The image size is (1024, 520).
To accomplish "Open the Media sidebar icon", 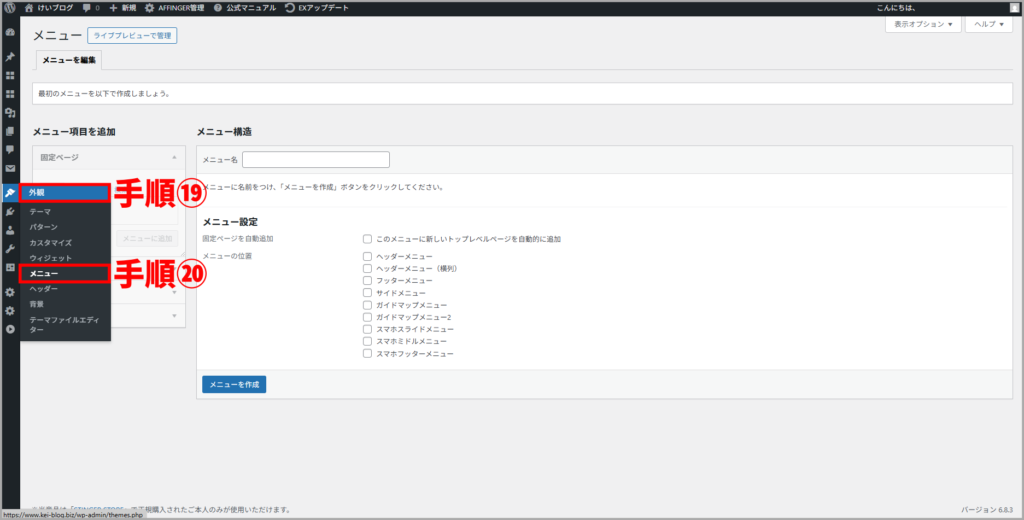I will (10, 112).
